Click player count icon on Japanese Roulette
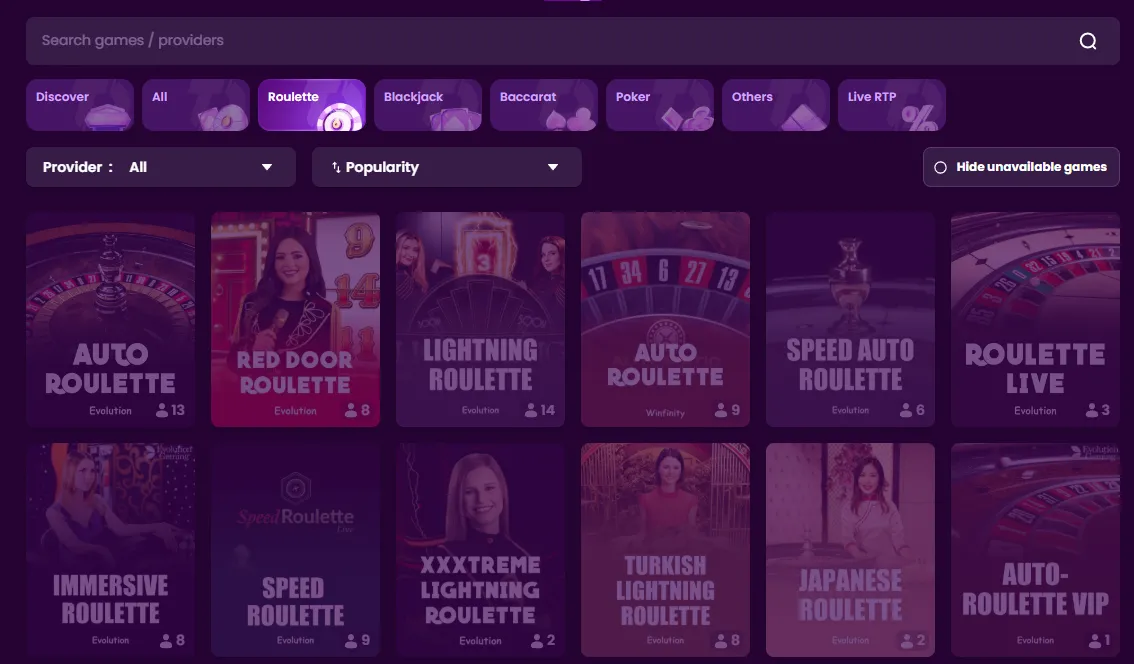 906,641
